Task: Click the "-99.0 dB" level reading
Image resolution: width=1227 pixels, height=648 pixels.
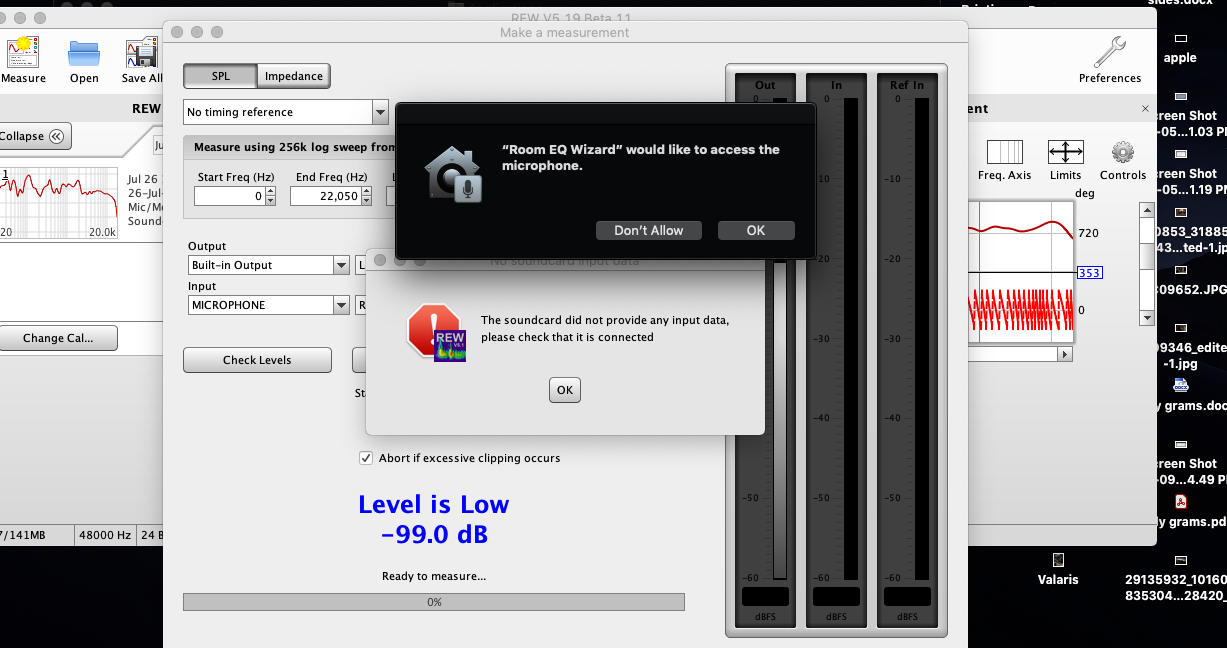Action: [x=434, y=534]
